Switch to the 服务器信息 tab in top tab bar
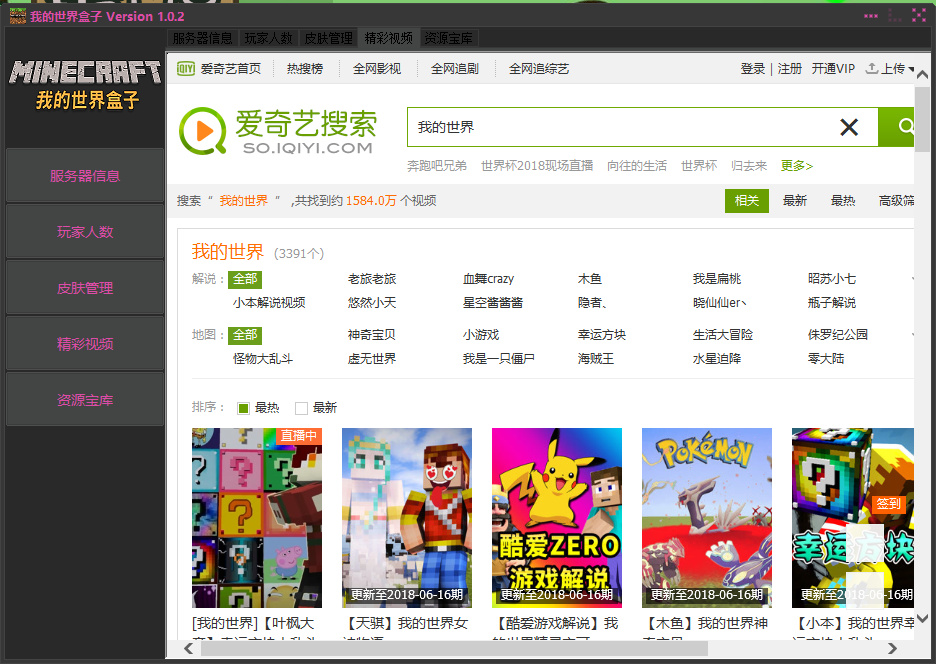Image resolution: width=936 pixels, height=664 pixels. coord(202,38)
